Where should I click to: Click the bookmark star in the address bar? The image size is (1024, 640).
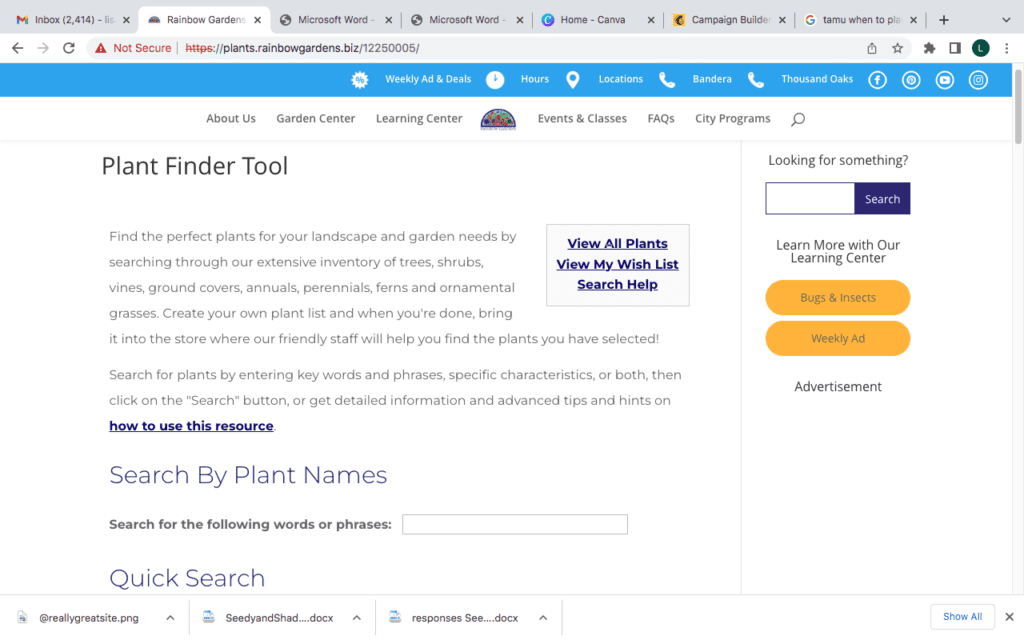pos(897,47)
